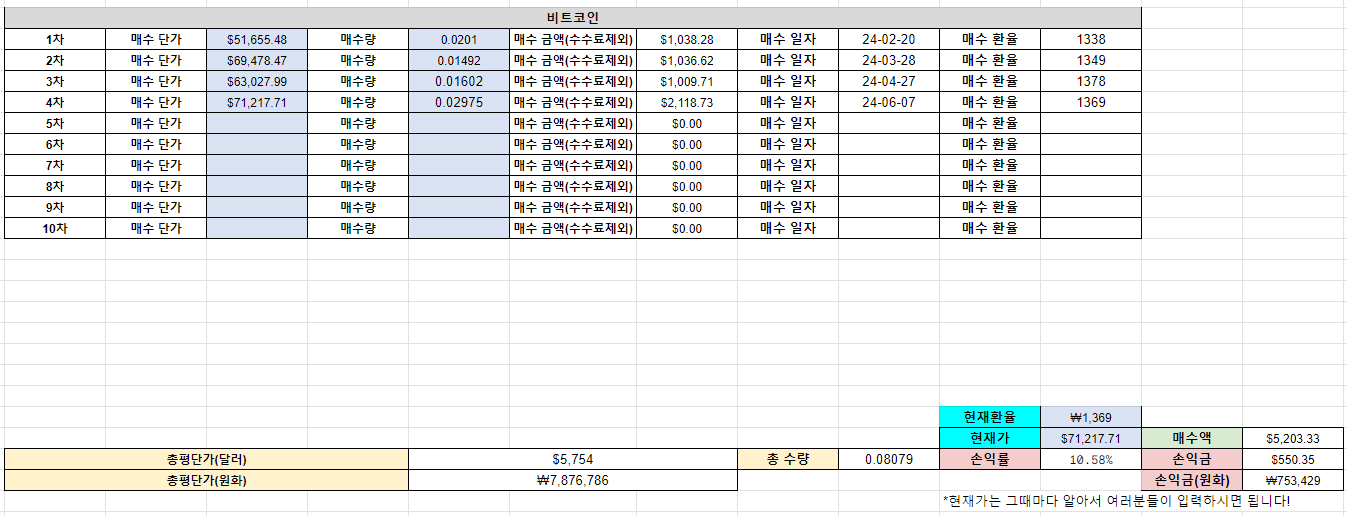1347x516 pixels.
Task: Click the 9차 row 매수 일자 label
Action: 788,207
